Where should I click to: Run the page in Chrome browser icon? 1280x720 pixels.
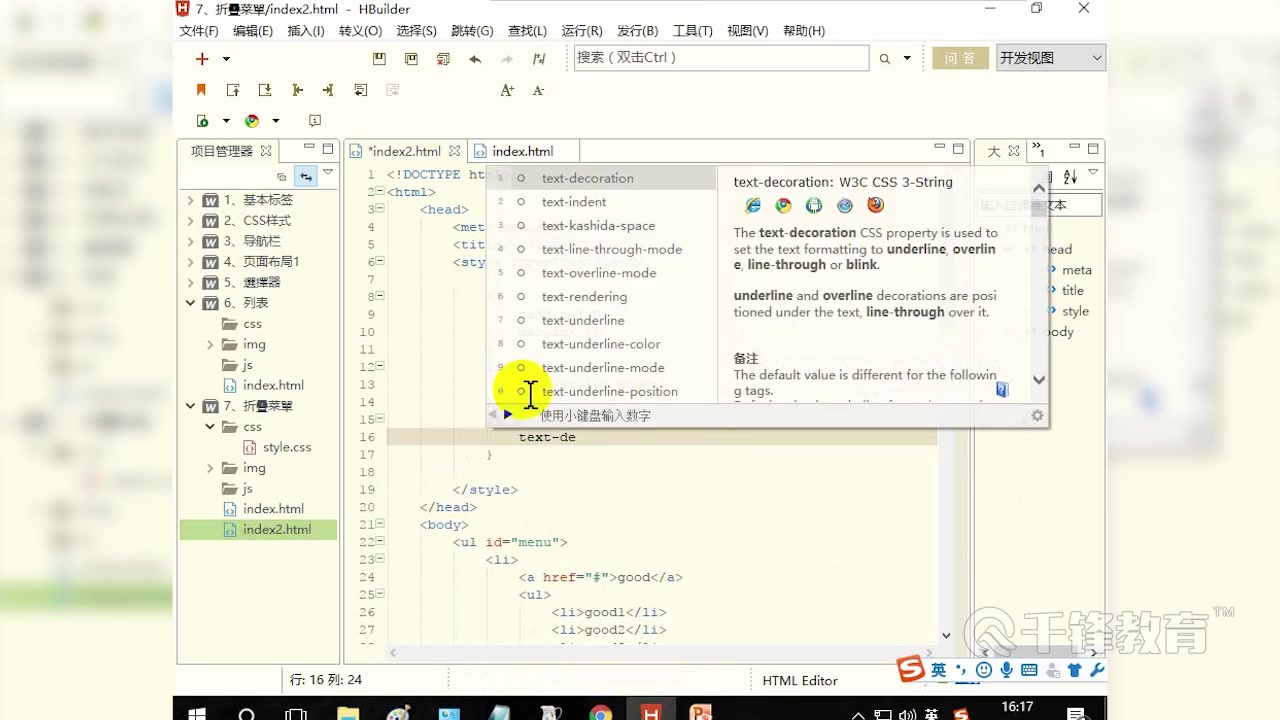coord(251,120)
